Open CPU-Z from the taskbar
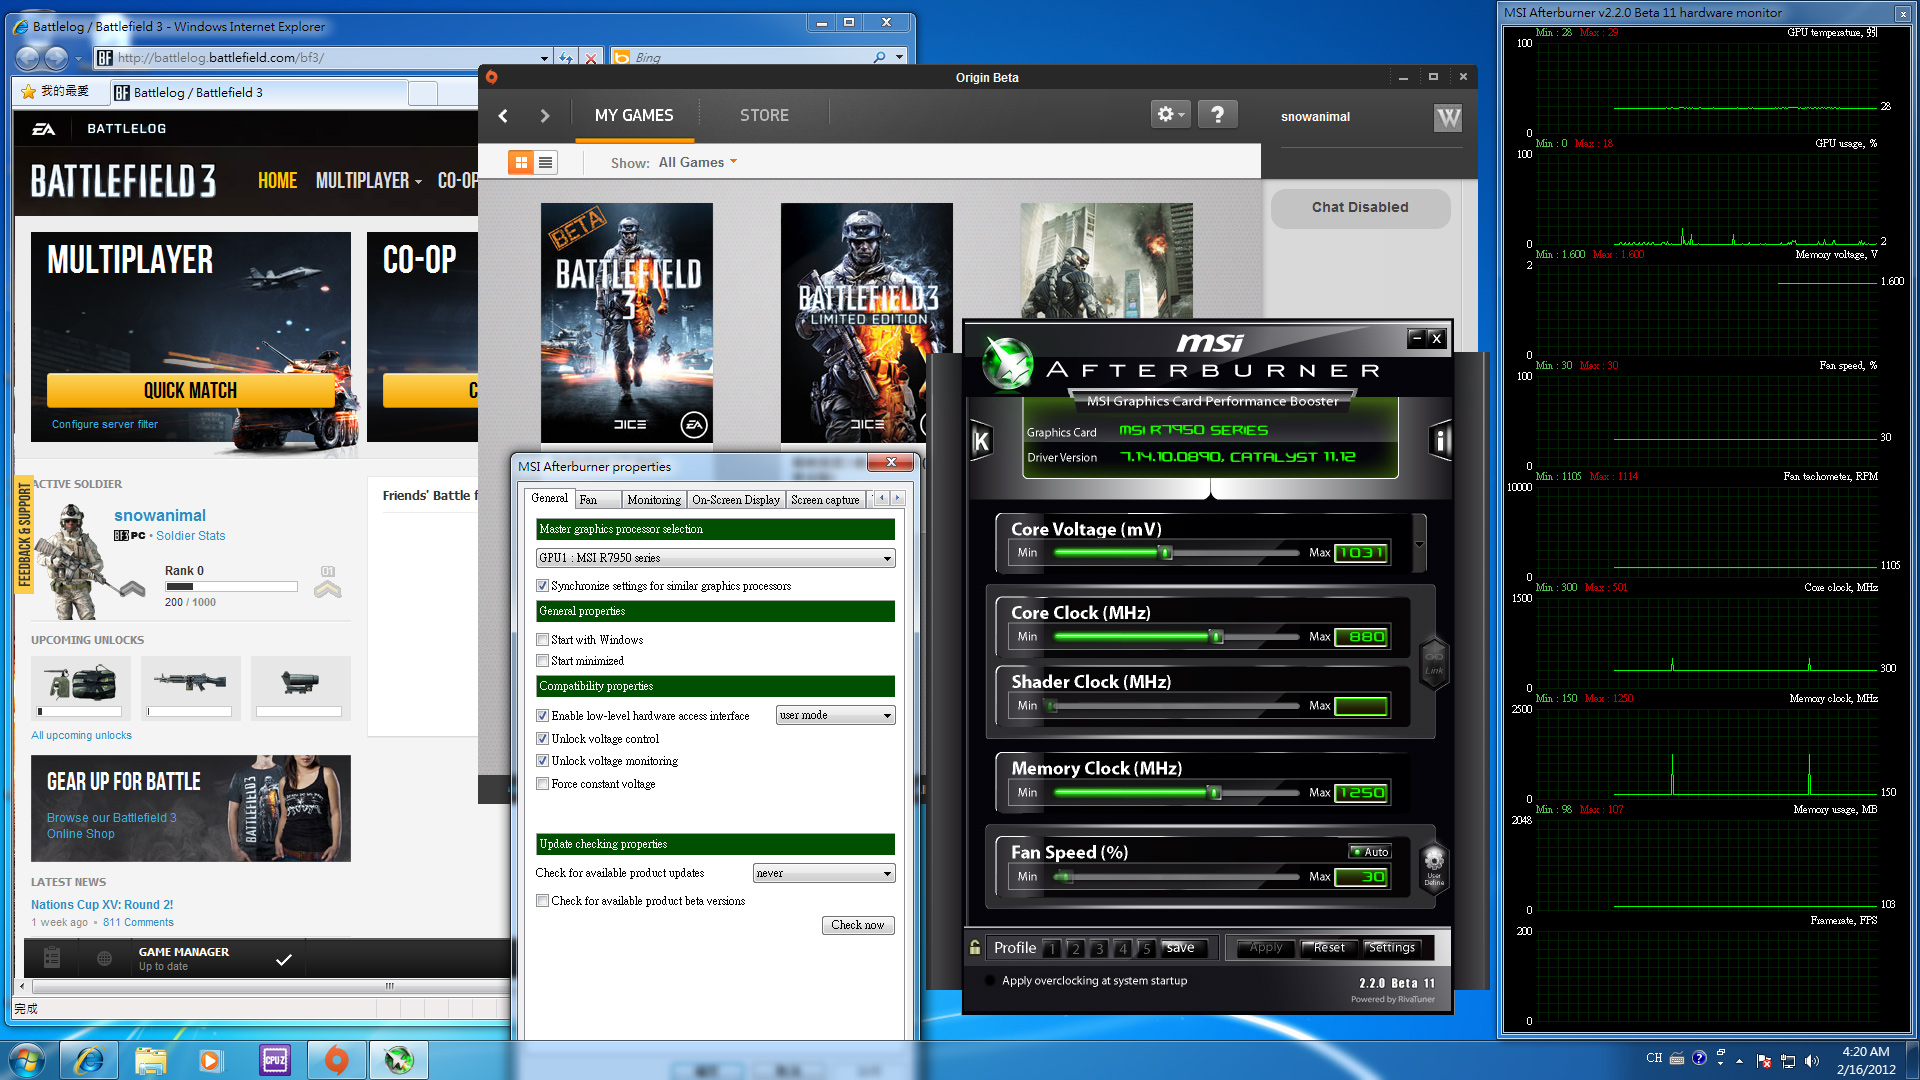 275,1060
